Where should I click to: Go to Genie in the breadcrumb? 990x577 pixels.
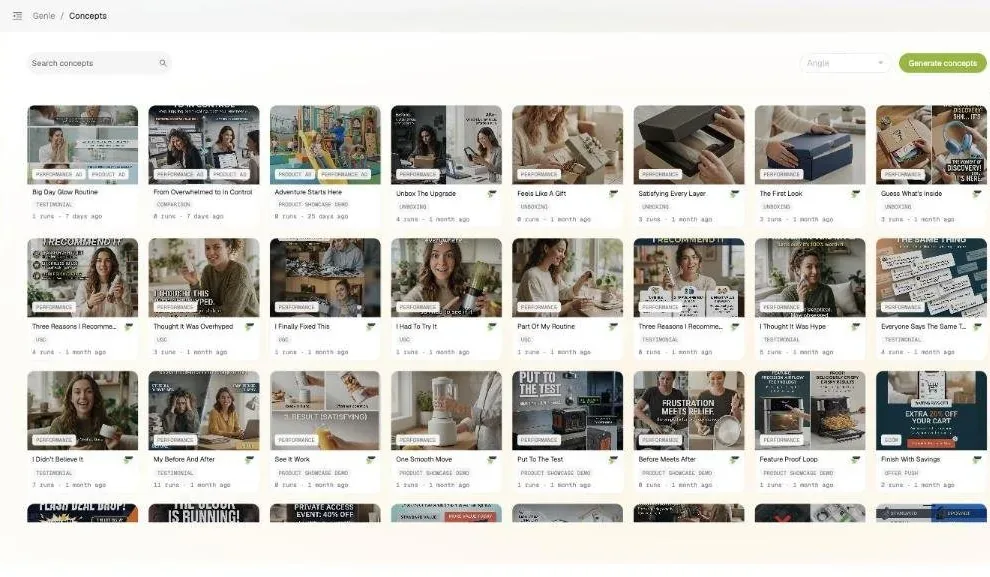click(x=44, y=16)
